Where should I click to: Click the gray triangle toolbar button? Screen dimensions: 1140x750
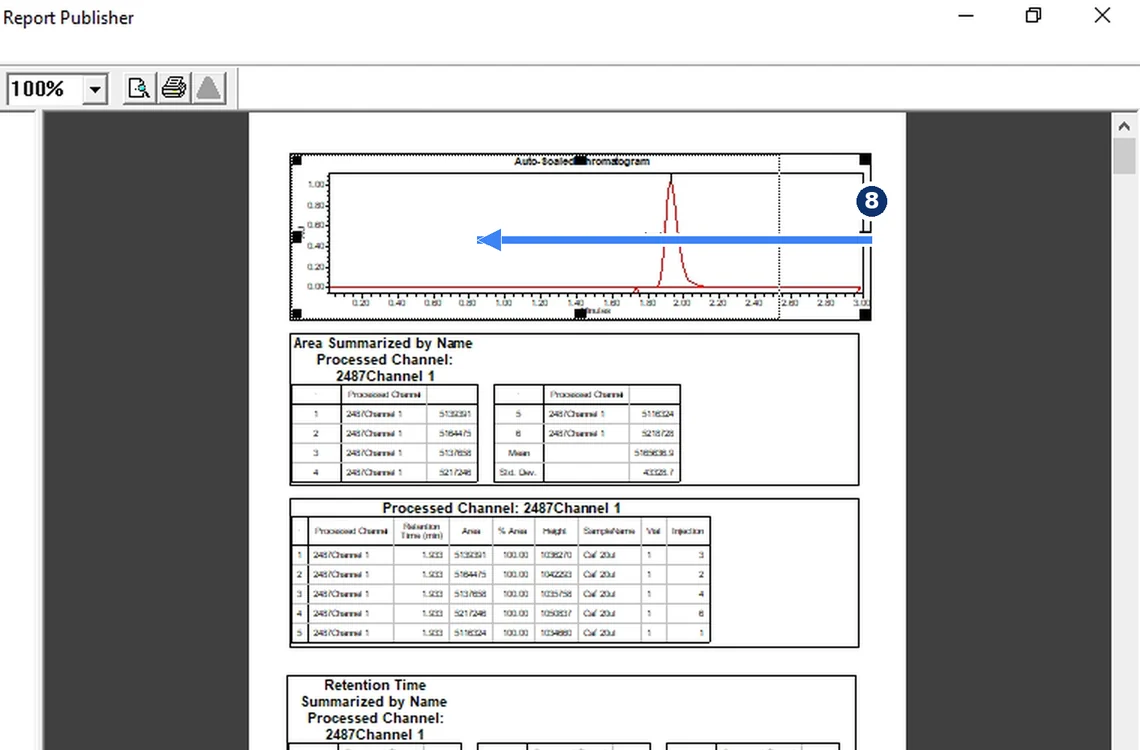[209, 89]
